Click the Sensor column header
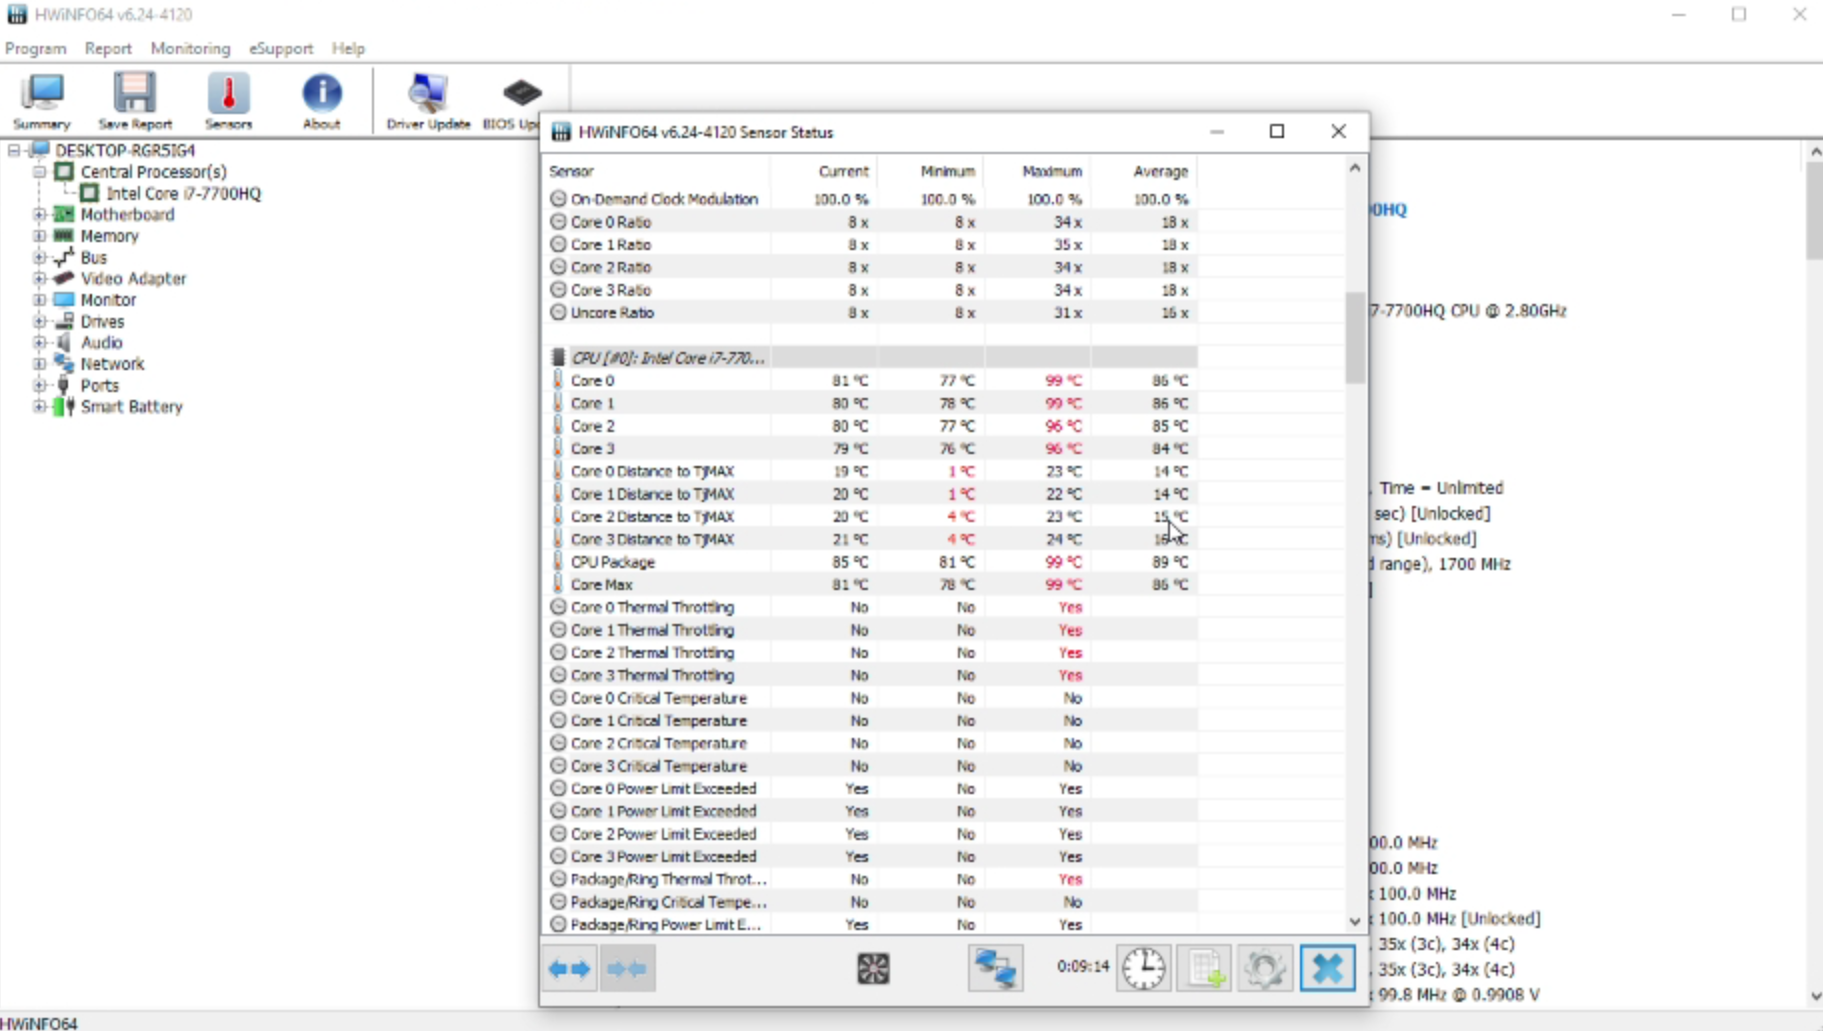Image resolution: width=1823 pixels, height=1031 pixels. [659, 171]
